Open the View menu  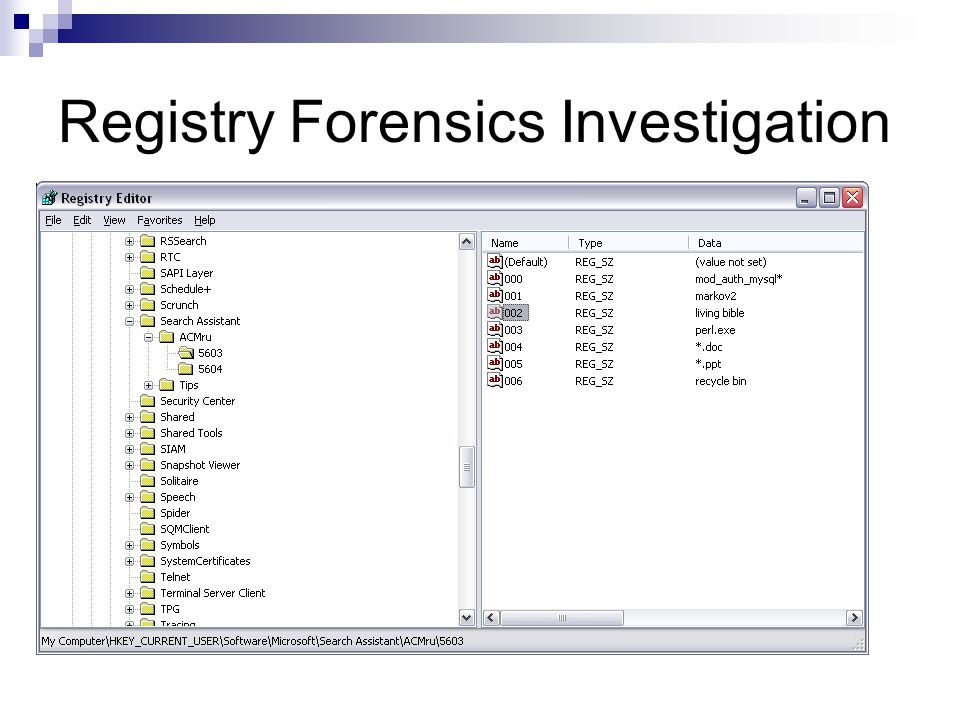(x=114, y=220)
